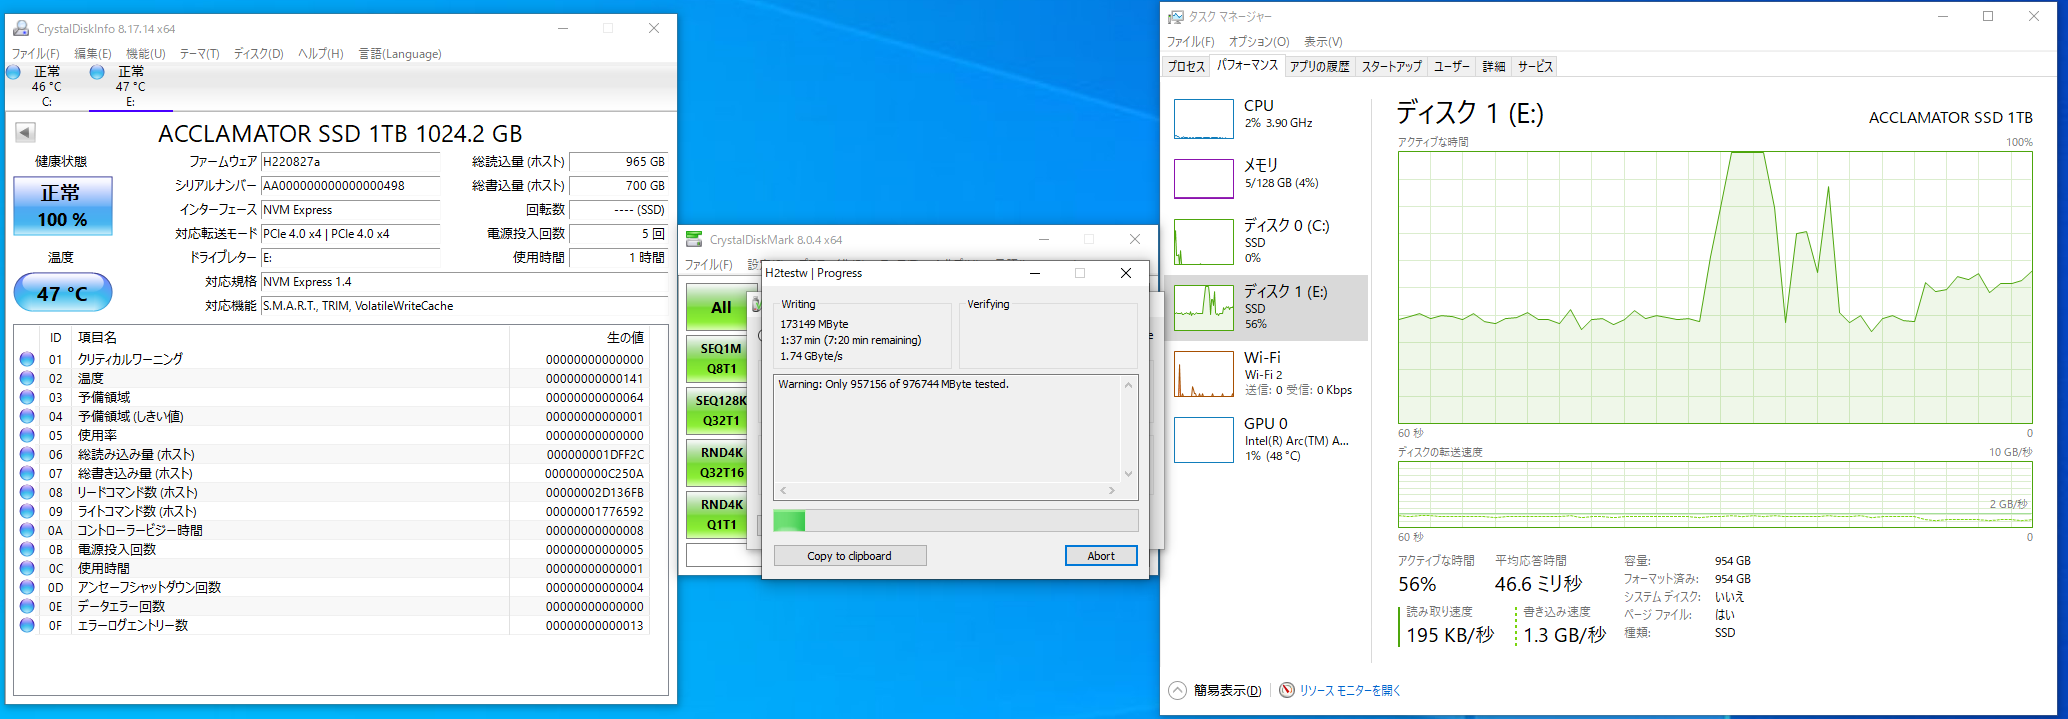Select the Wi-Fi graph in the performance sidebar
This screenshot has height=719, width=2068.
(1203, 374)
